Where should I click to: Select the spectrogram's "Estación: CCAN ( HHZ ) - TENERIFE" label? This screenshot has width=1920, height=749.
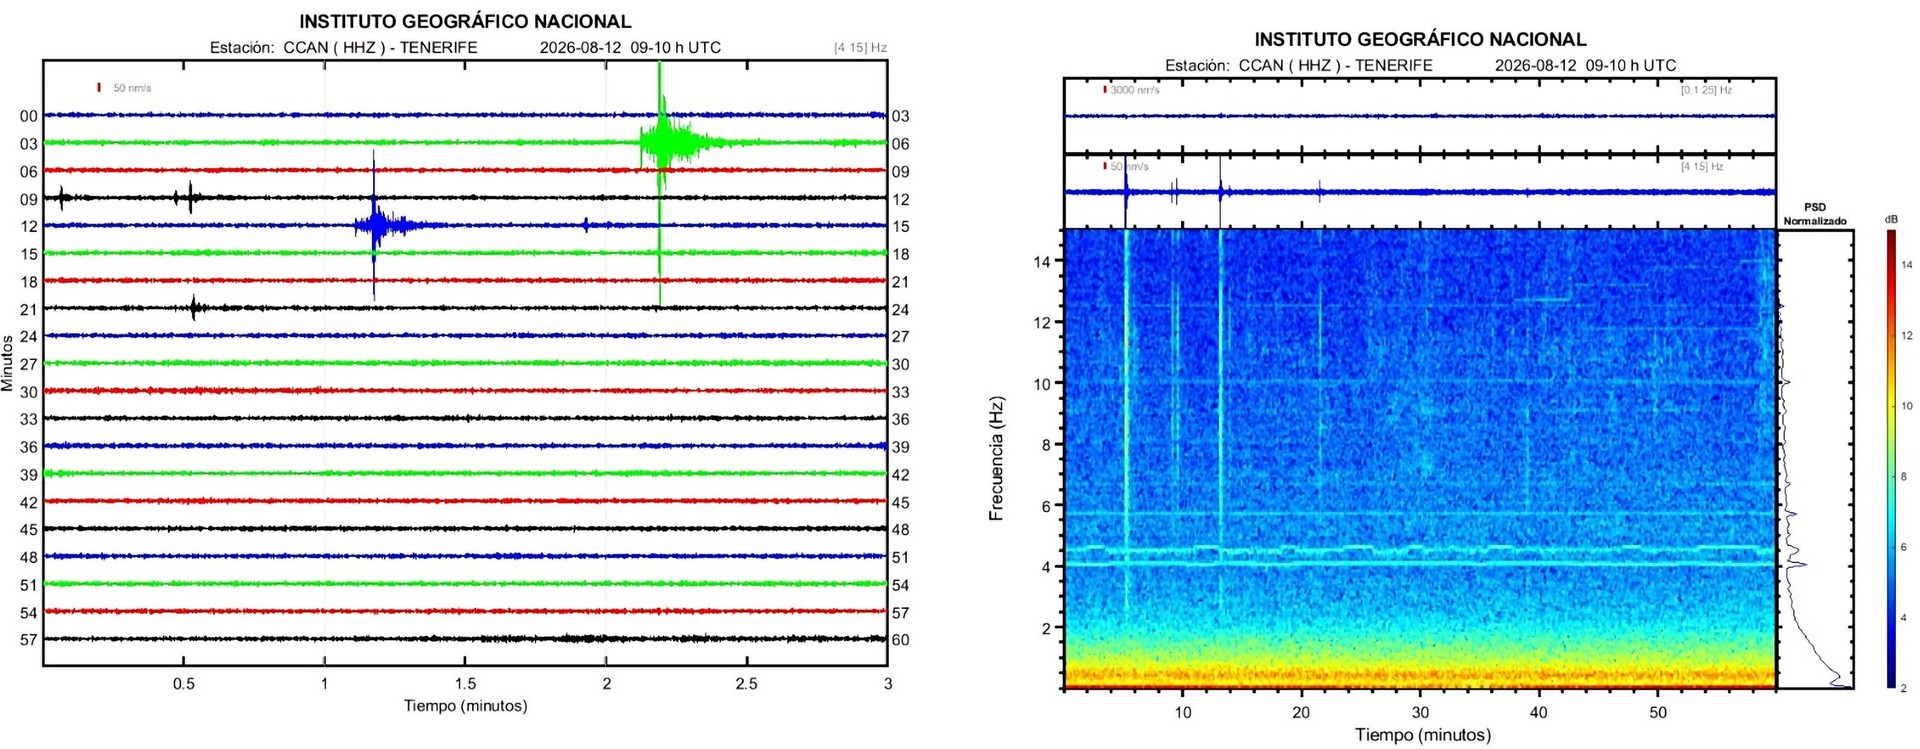[1298, 65]
